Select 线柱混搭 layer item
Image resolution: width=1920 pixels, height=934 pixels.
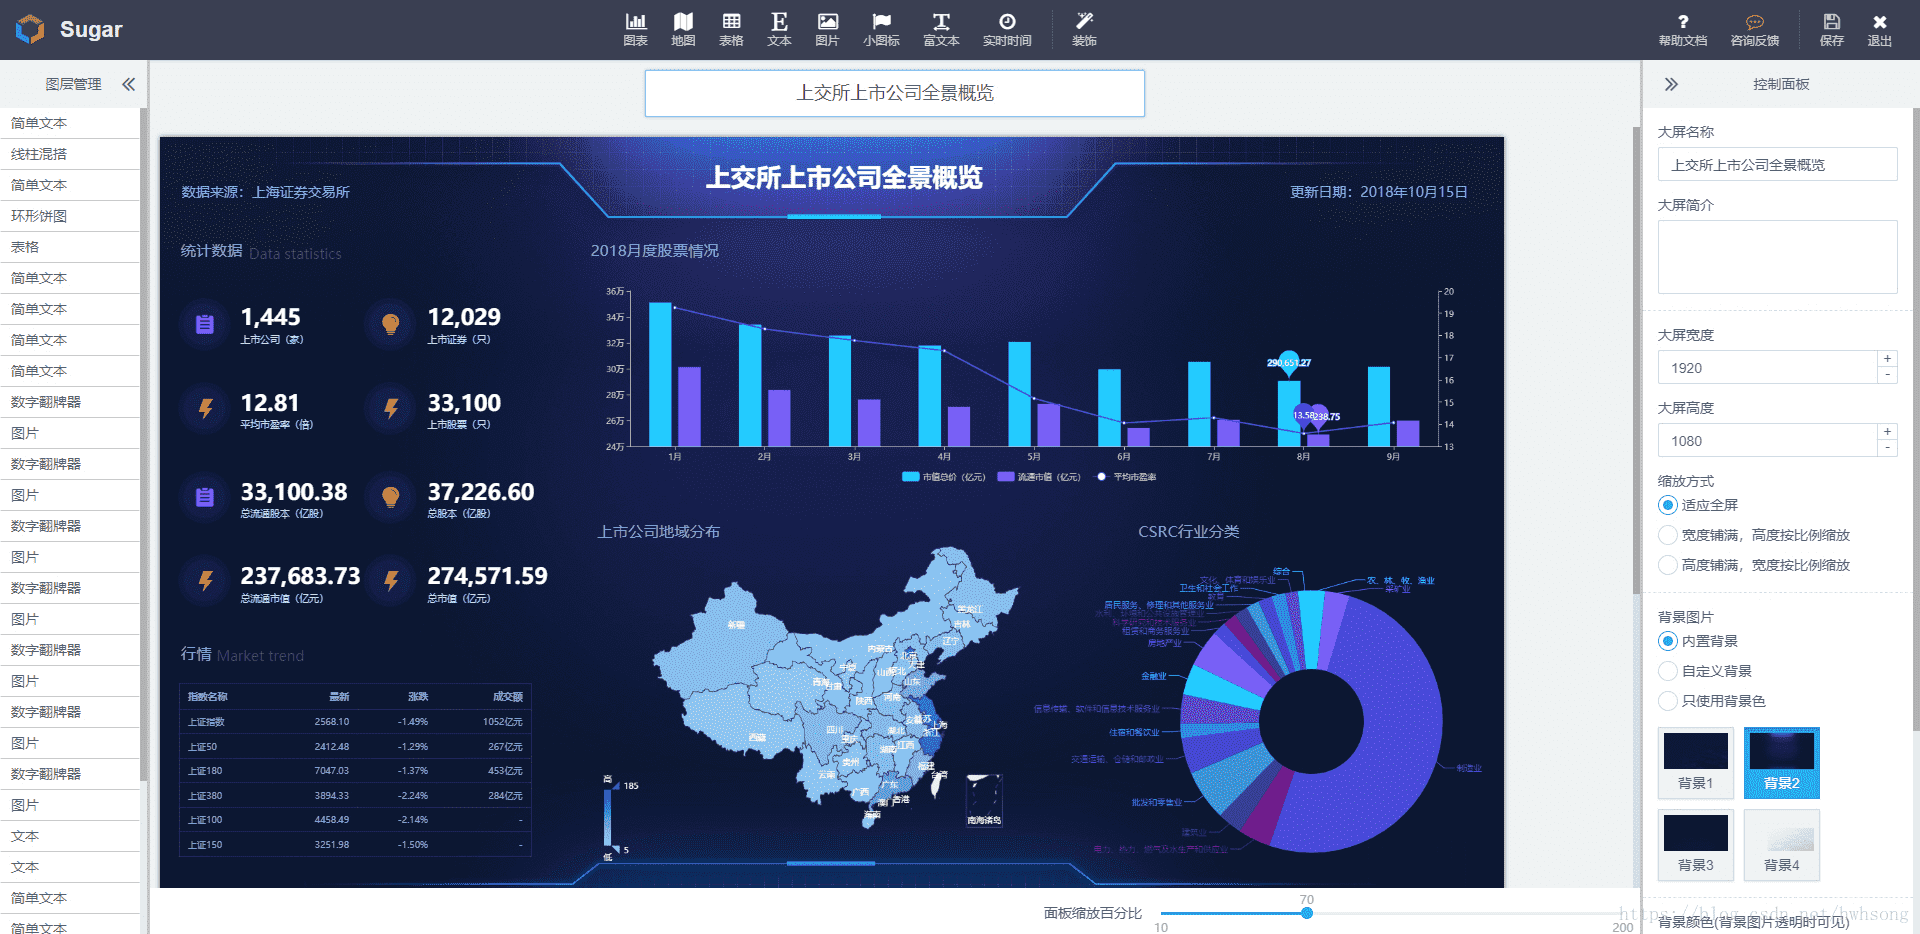[70, 154]
